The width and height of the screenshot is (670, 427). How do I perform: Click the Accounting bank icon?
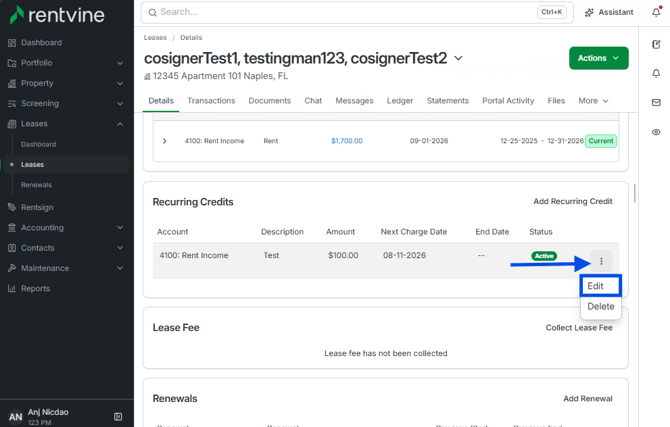coord(12,227)
